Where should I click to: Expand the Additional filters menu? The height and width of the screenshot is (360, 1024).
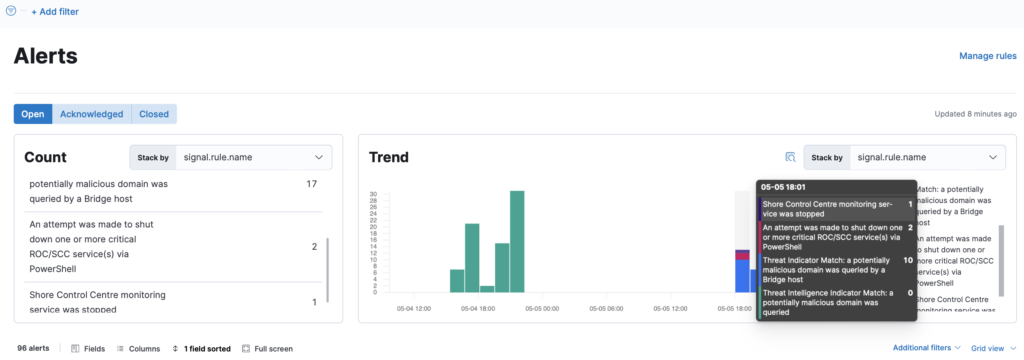click(x=926, y=348)
